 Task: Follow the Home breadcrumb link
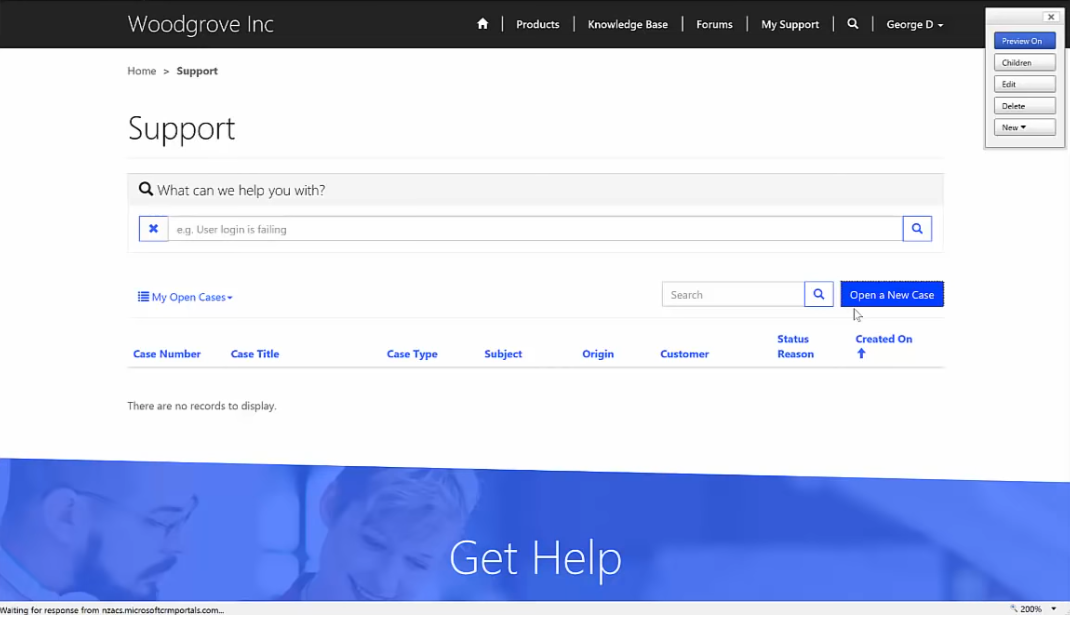pos(141,71)
